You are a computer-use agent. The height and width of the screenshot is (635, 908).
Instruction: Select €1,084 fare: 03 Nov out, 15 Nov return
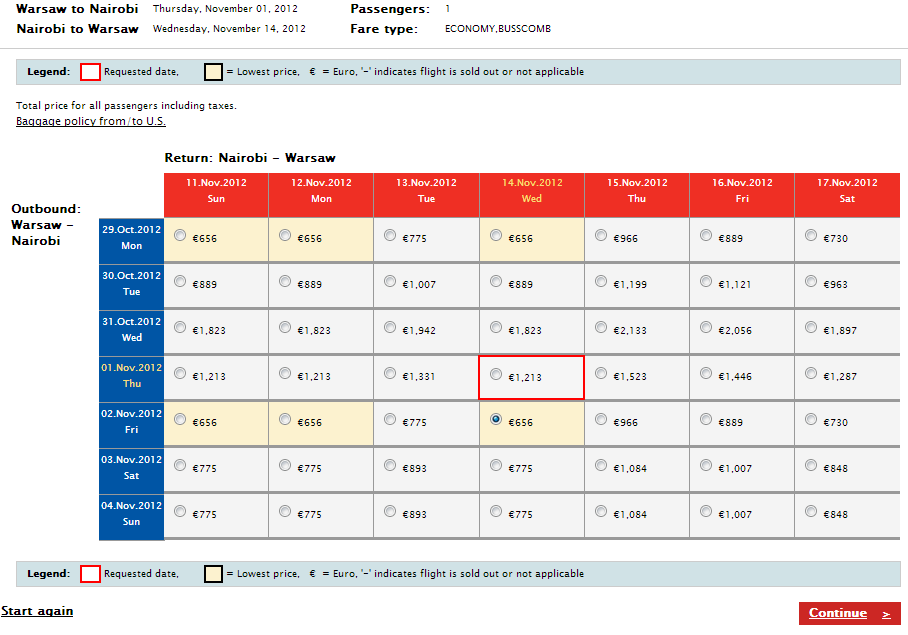tap(601, 465)
